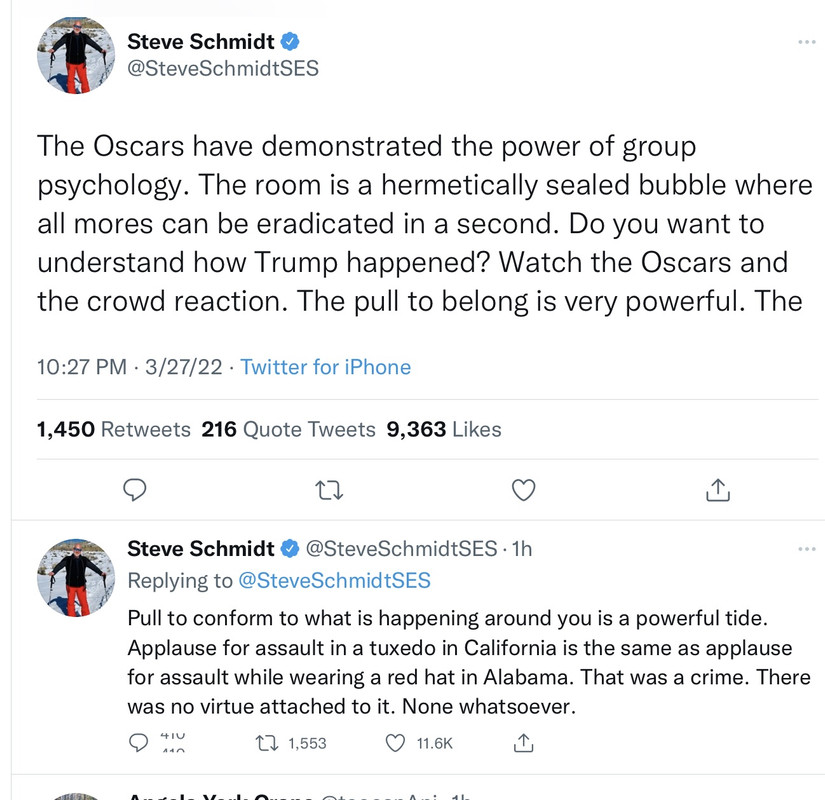
Task: Like the reply with 11.6K likes
Action: tap(396, 743)
